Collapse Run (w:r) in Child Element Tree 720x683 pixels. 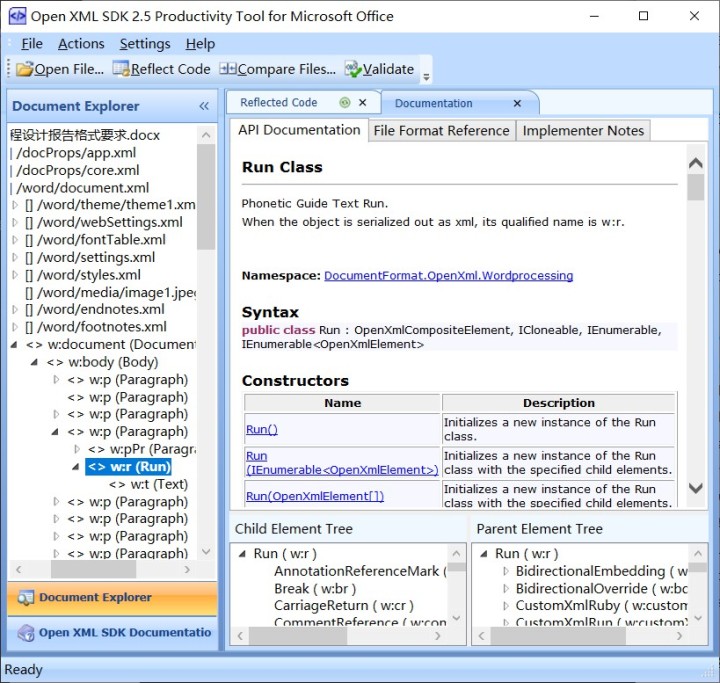[242, 554]
